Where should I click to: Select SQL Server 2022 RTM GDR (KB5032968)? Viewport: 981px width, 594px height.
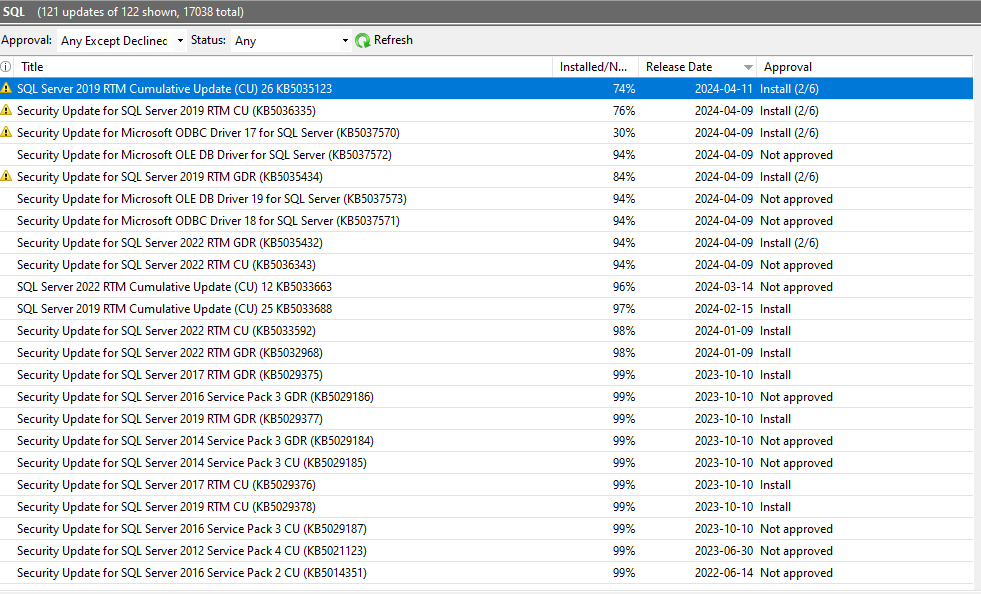click(x=486, y=352)
